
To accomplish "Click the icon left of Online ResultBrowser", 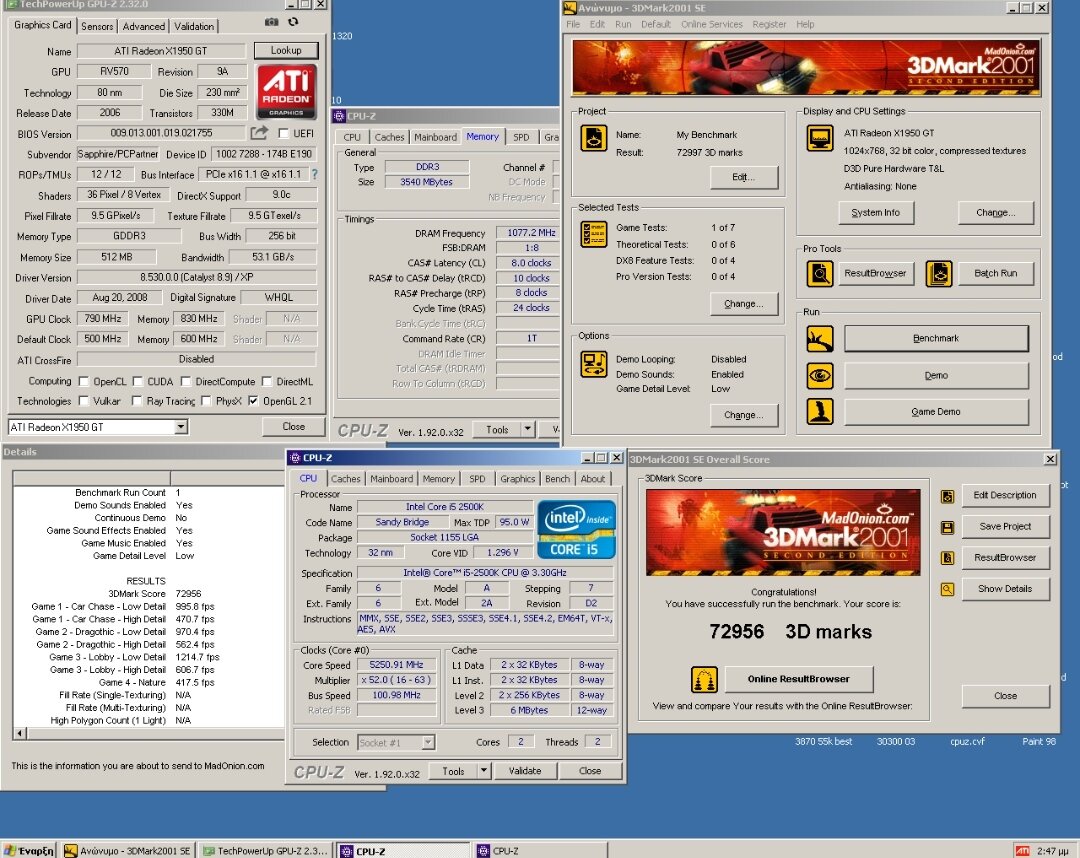I will (x=704, y=680).
